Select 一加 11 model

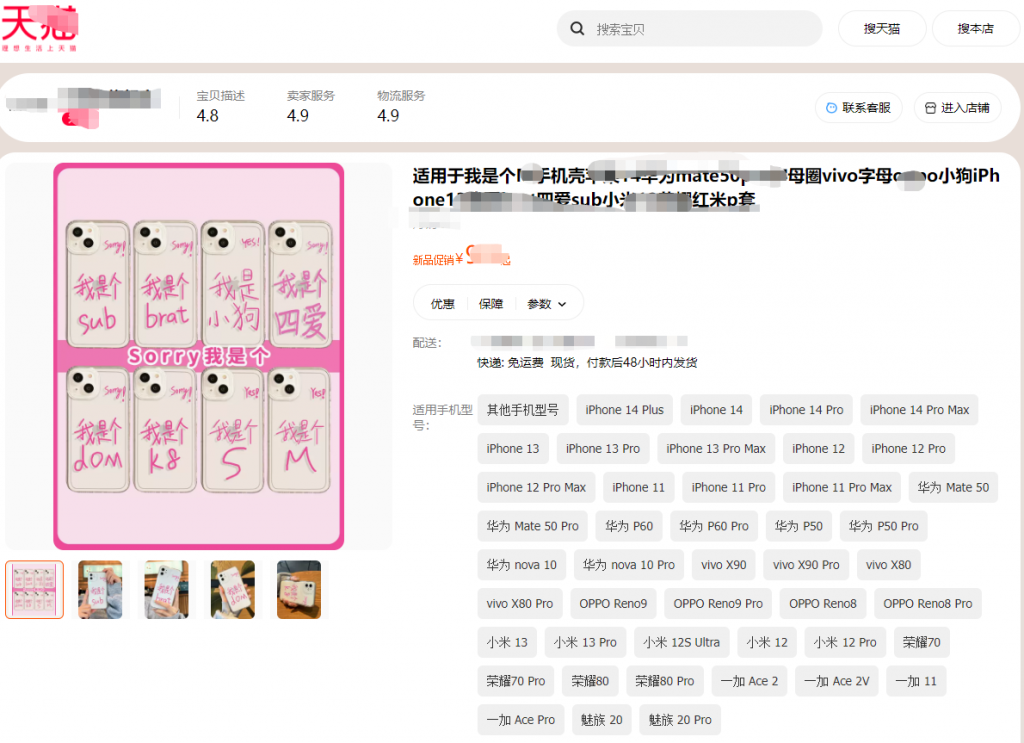[x=916, y=681]
